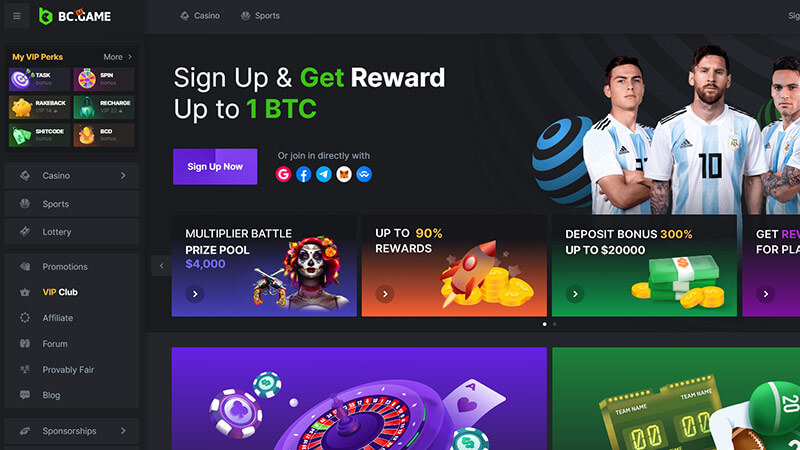Expand the Casino sidebar section
This screenshot has height=450, width=800.
tap(71, 176)
